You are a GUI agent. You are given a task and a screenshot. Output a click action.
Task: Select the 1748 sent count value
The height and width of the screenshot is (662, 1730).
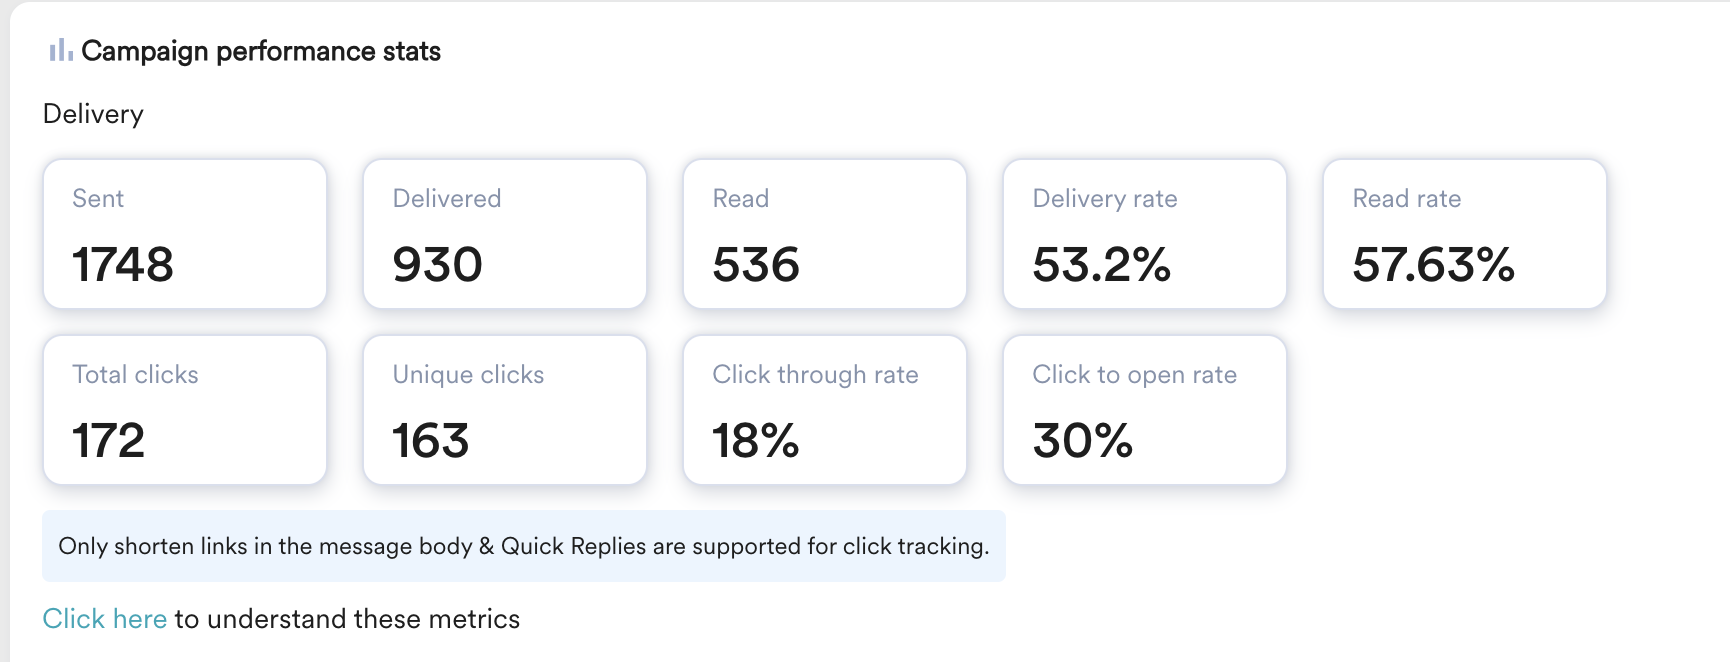(123, 265)
